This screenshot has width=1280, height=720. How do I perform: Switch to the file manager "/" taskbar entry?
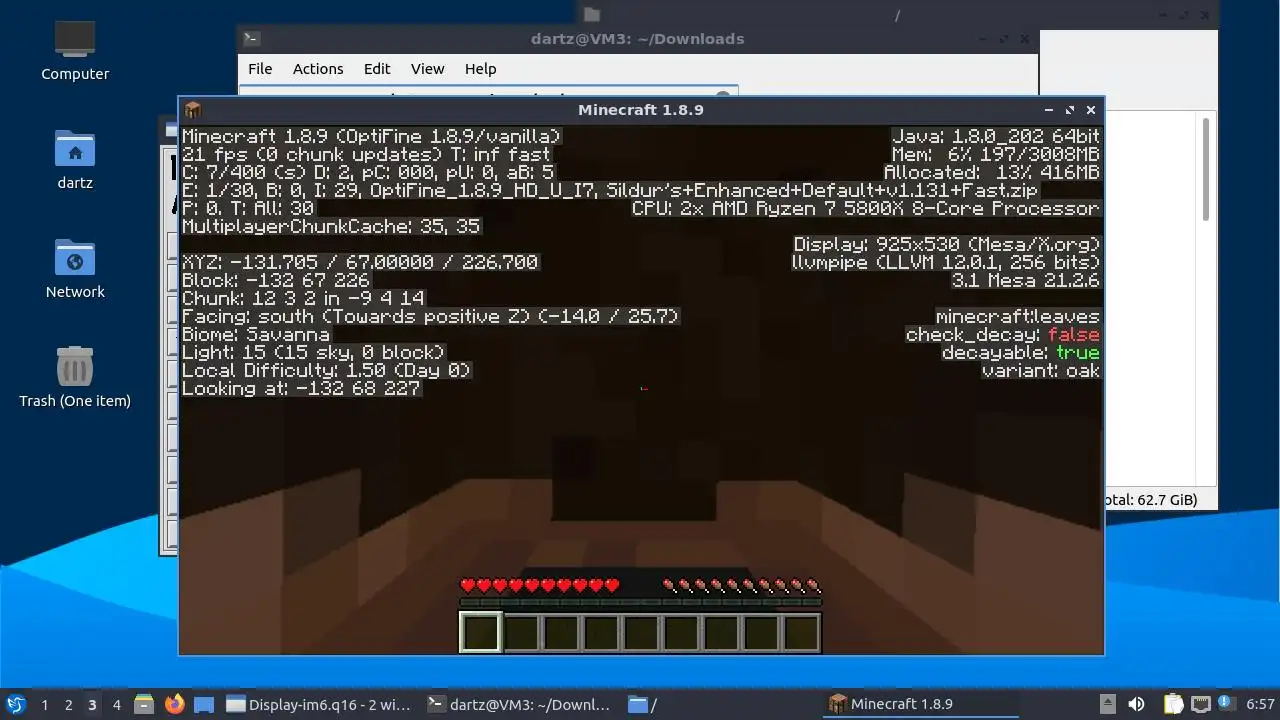click(720, 704)
